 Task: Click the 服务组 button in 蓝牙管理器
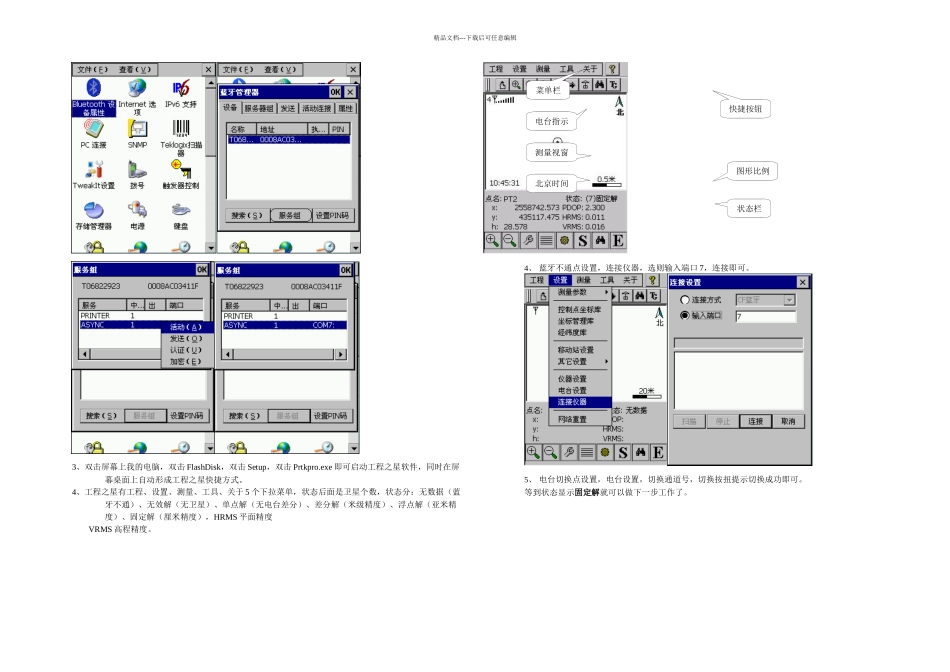click(290, 216)
